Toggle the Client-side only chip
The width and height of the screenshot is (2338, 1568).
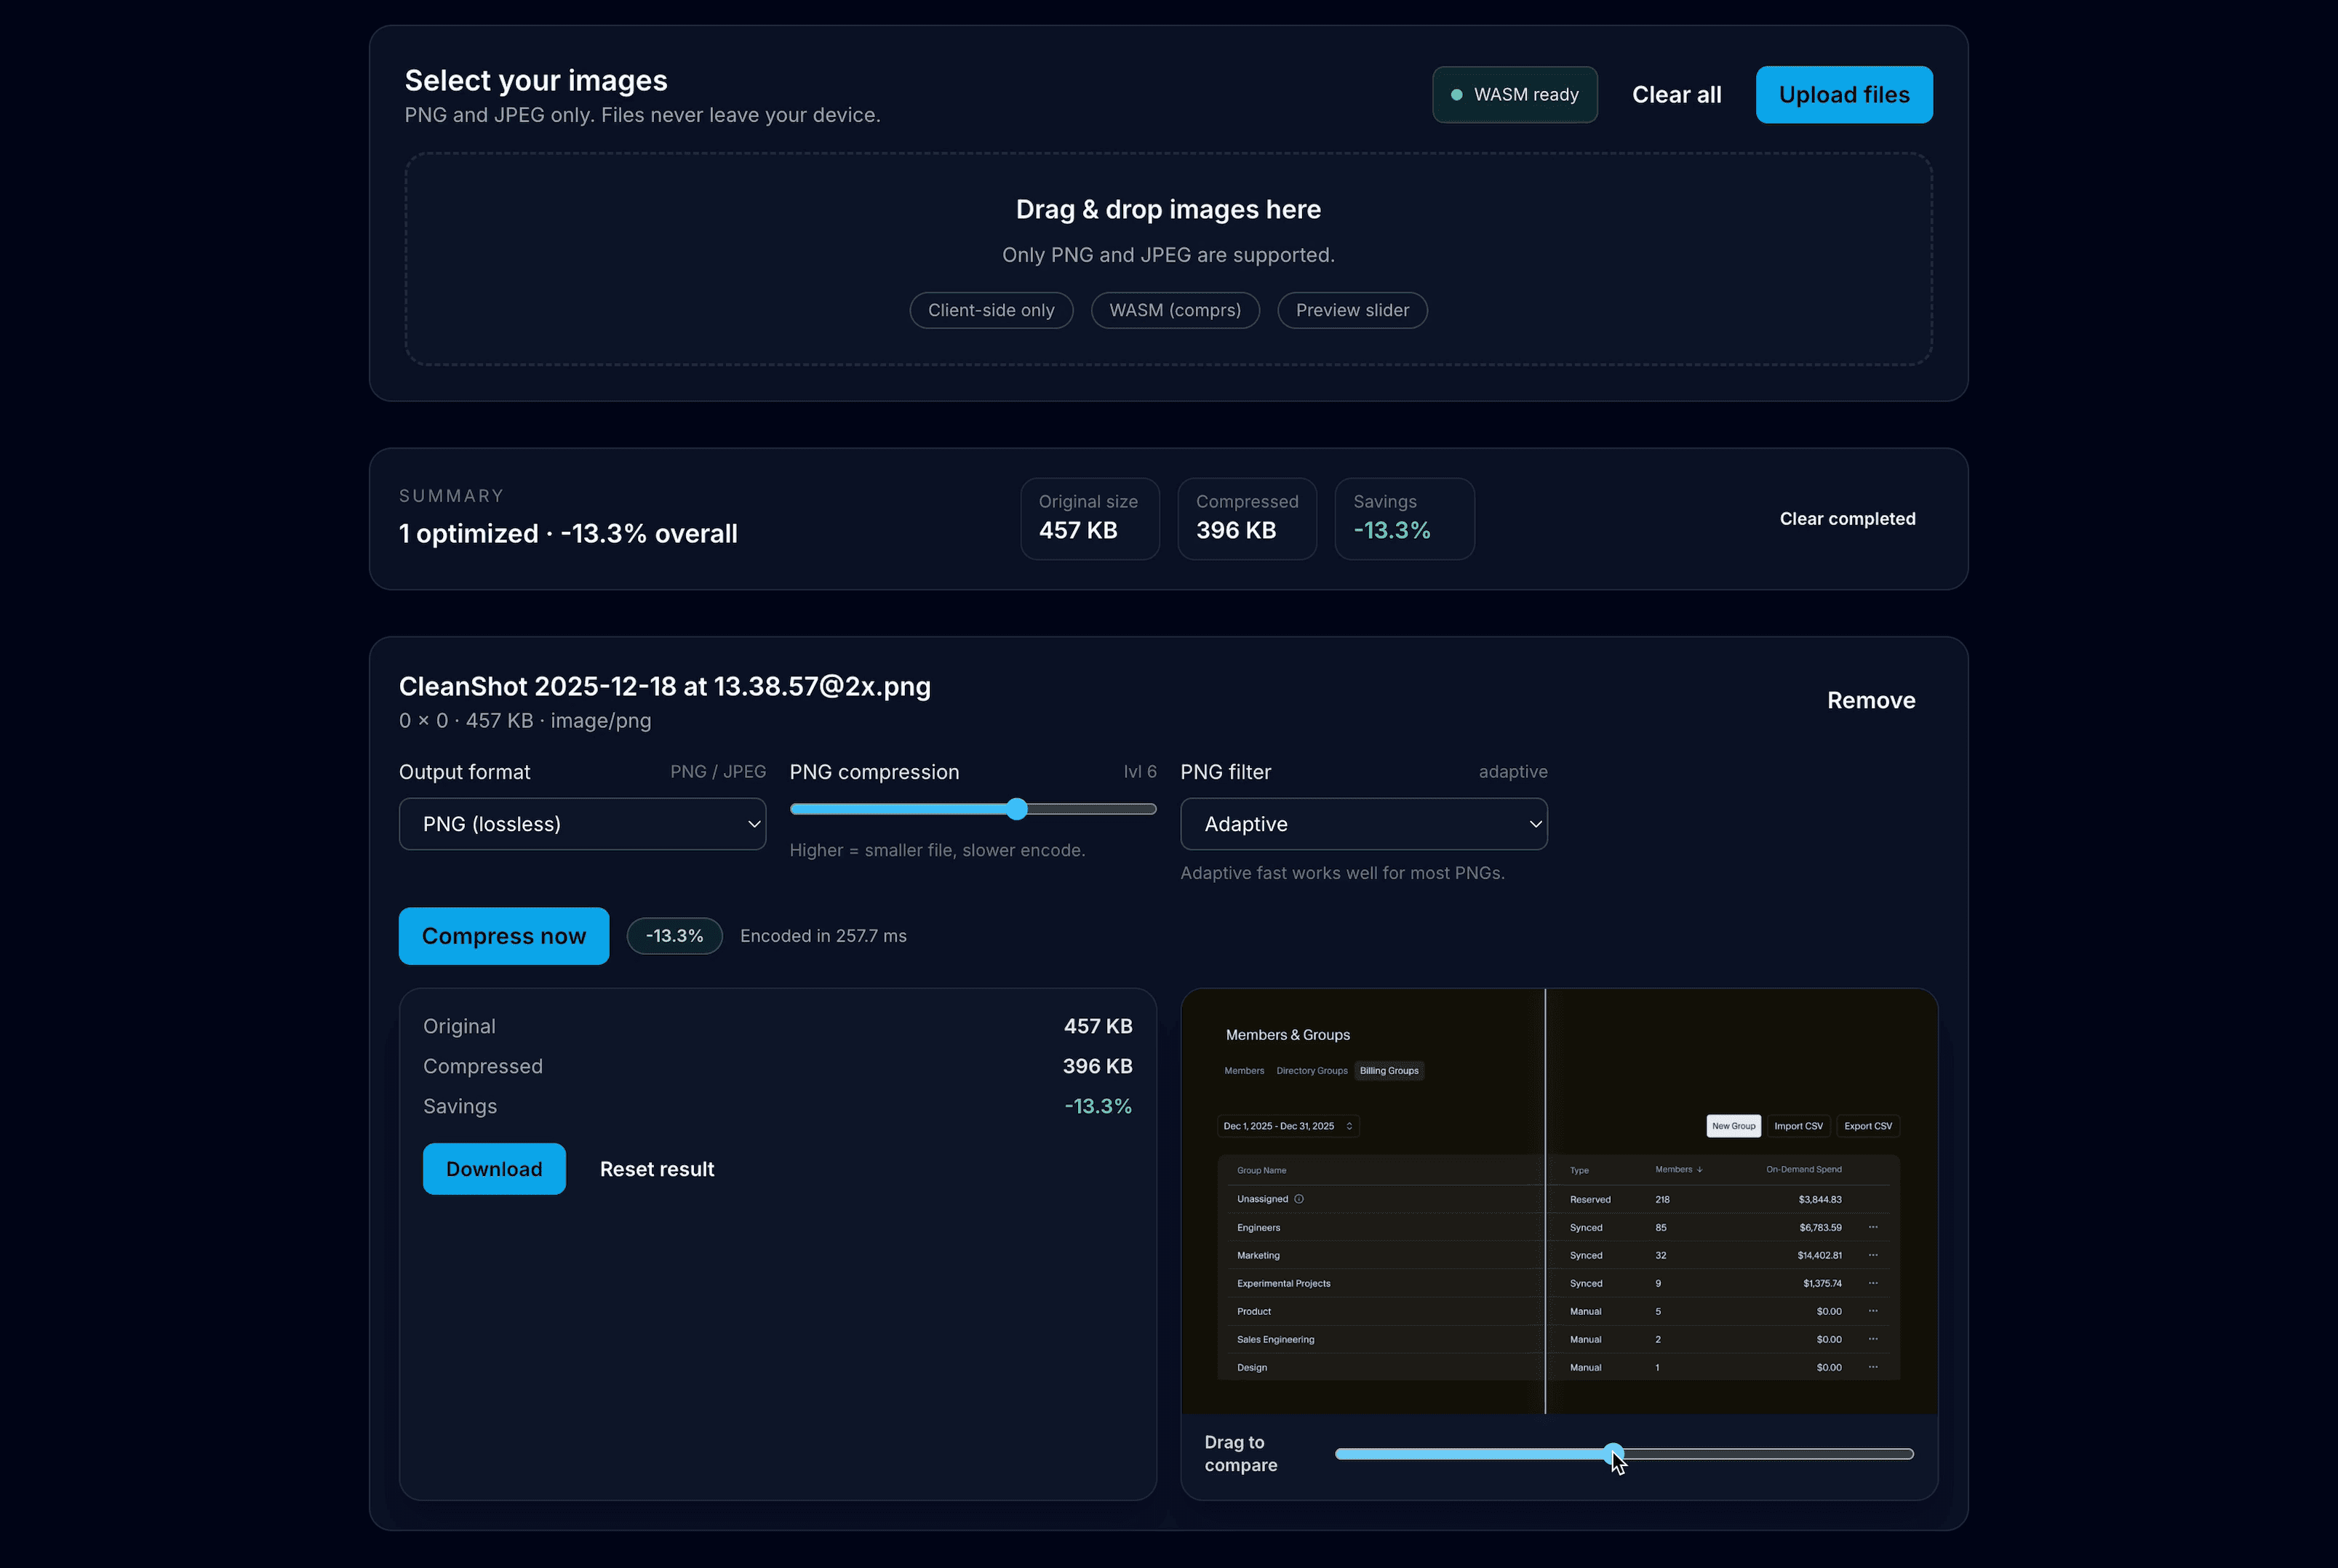pyautogui.click(x=991, y=310)
